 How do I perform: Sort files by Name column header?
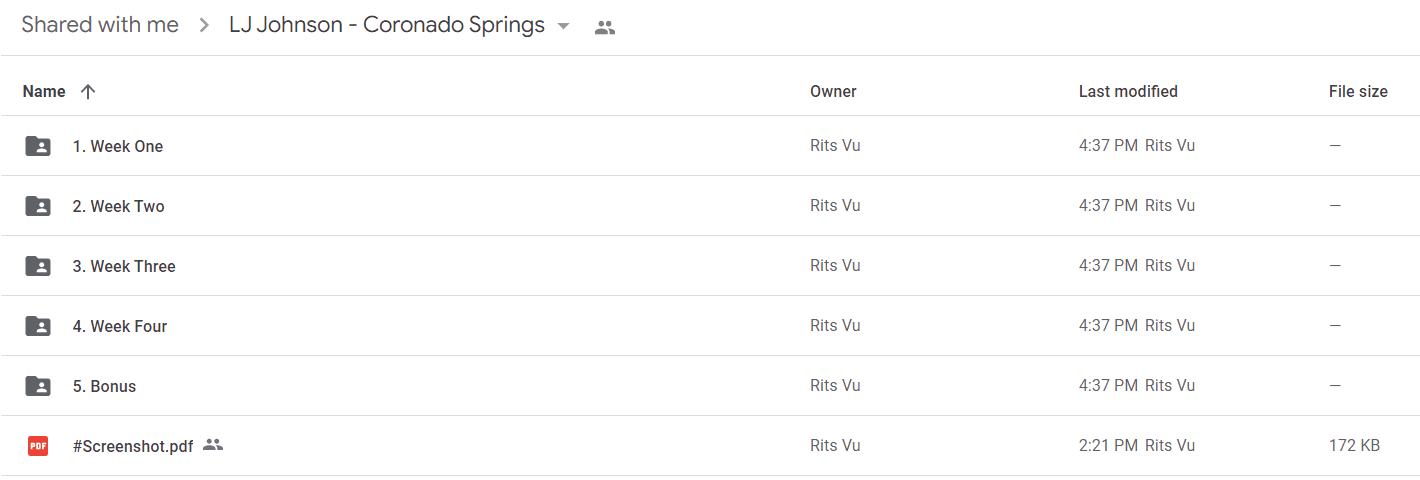(44, 91)
